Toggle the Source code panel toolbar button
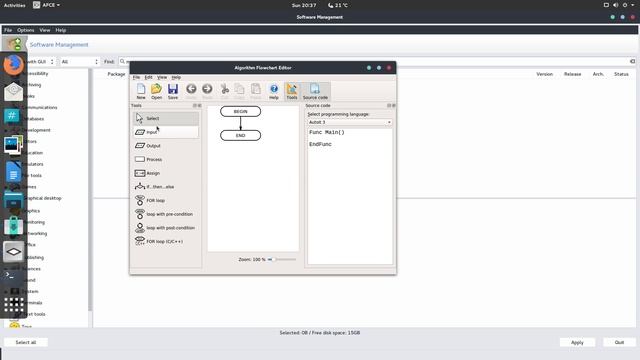The height and width of the screenshot is (360, 640). [315, 91]
